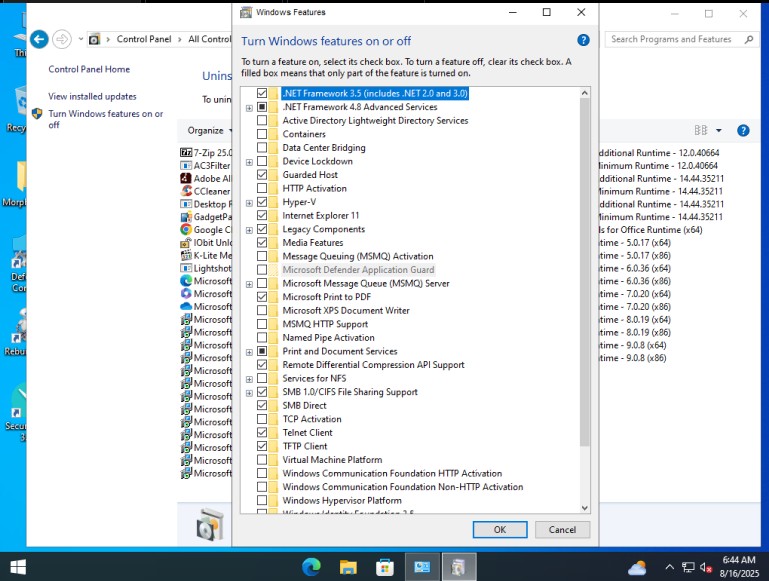Click the 7-Zip program icon in list
The height and width of the screenshot is (581, 769).
(x=186, y=152)
